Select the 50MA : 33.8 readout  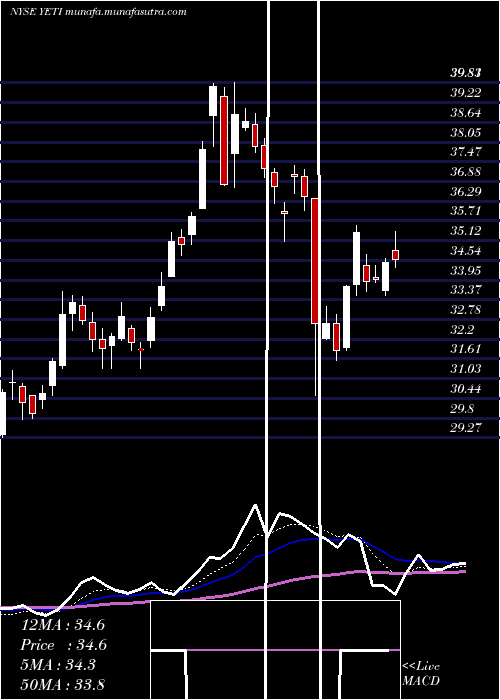(x=62, y=684)
